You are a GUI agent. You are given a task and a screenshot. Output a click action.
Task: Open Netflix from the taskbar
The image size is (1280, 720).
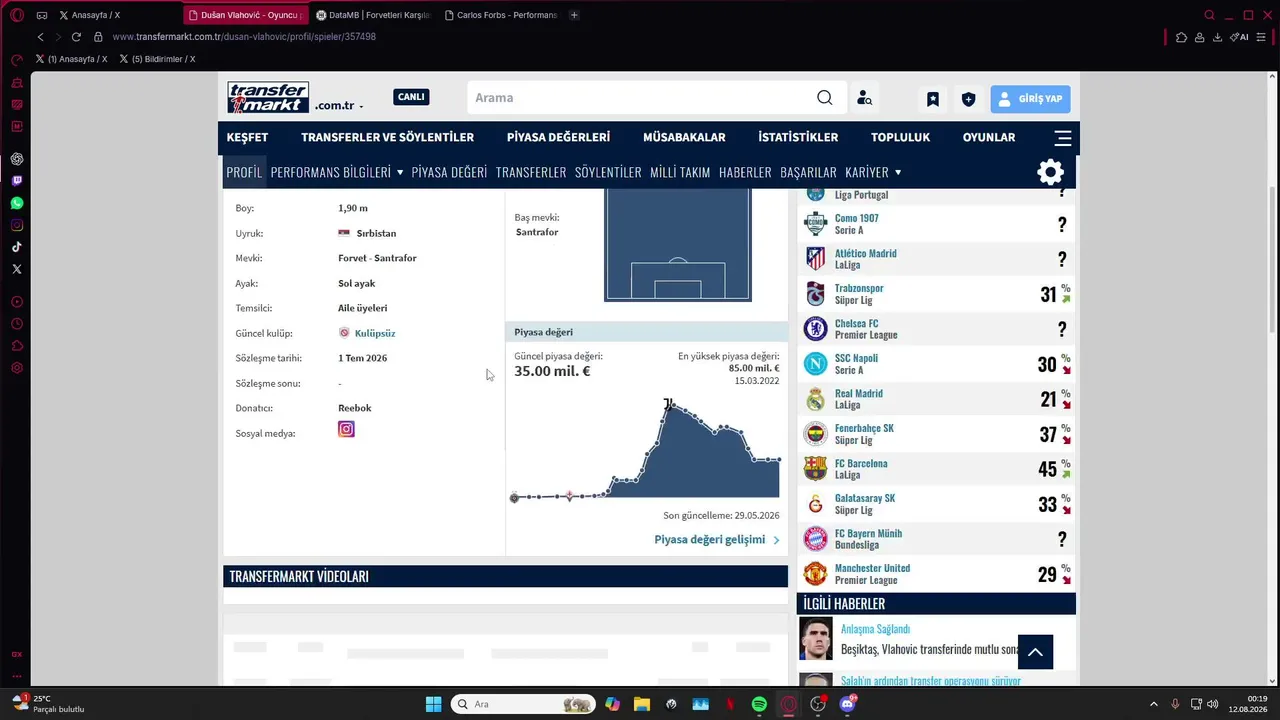pyautogui.click(x=730, y=704)
